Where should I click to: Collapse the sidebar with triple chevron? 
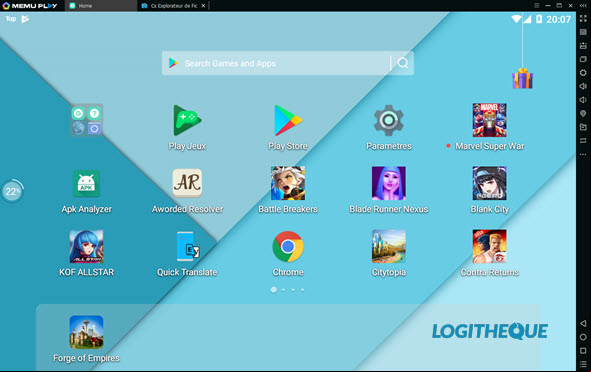pos(583,6)
